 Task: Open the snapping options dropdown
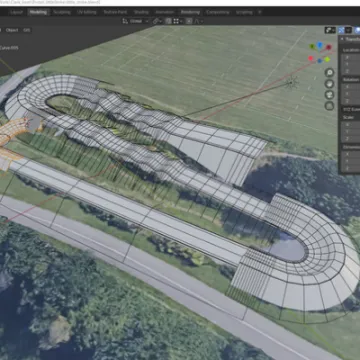click(x=177, y=21)
